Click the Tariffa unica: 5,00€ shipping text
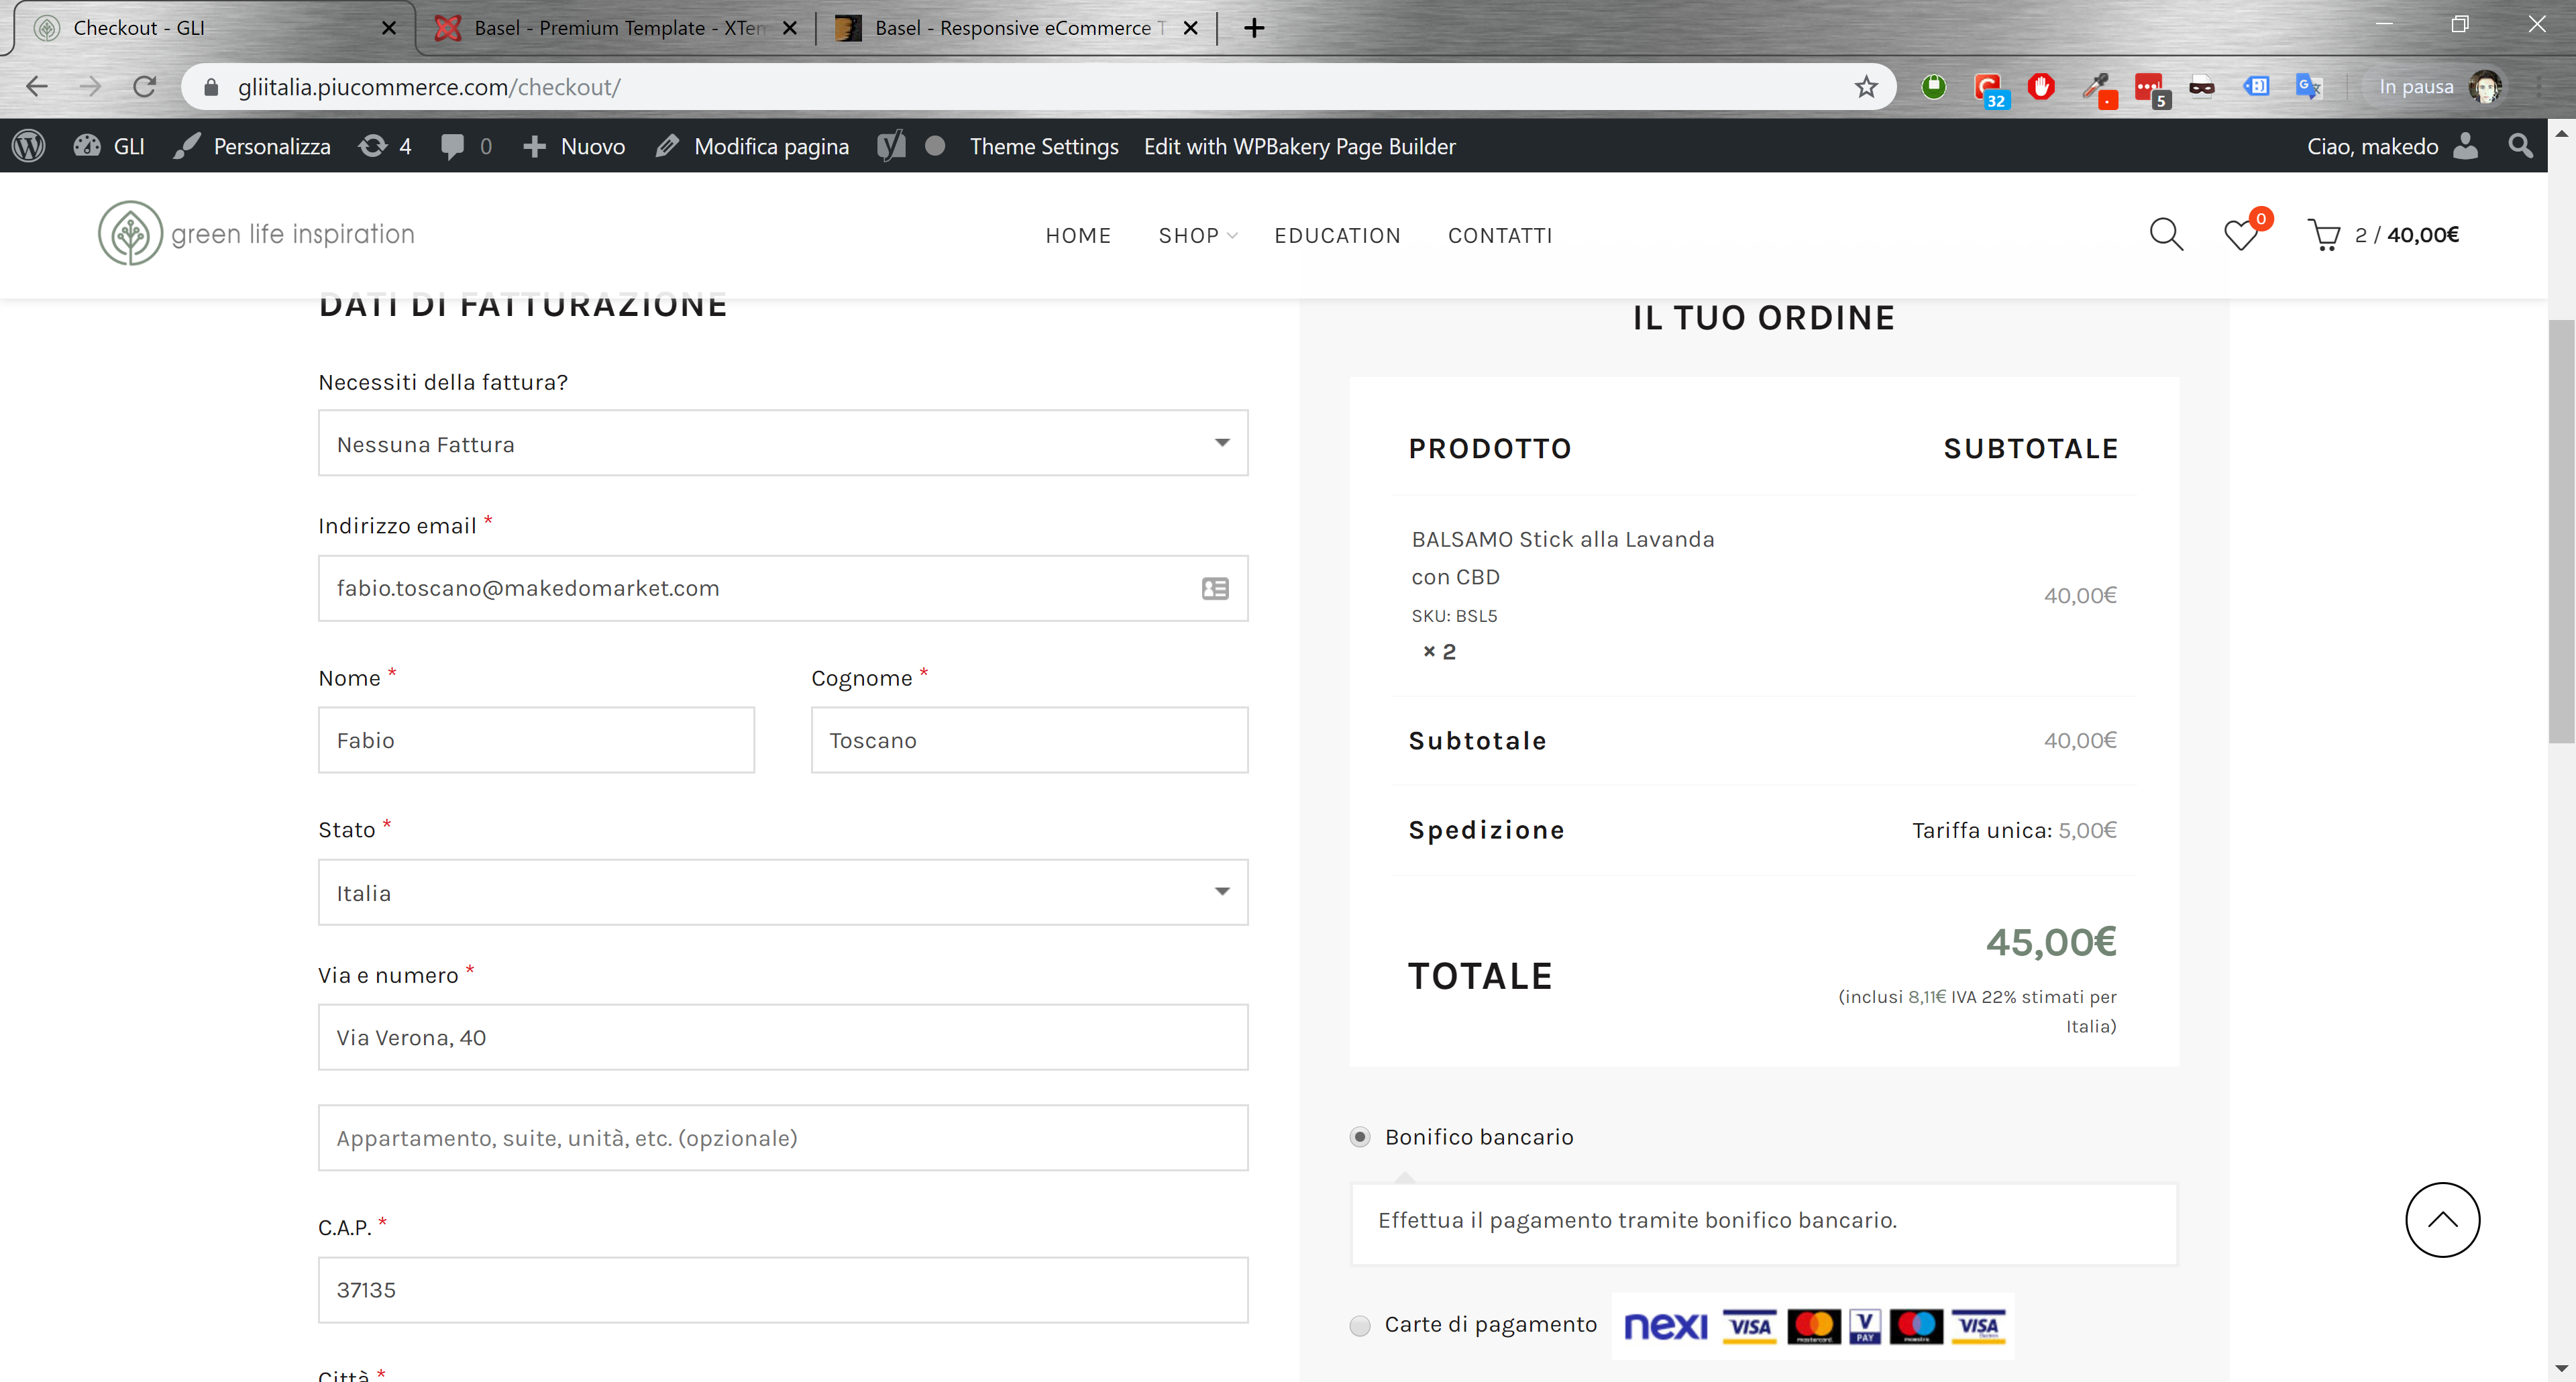 coord(2014,830)
